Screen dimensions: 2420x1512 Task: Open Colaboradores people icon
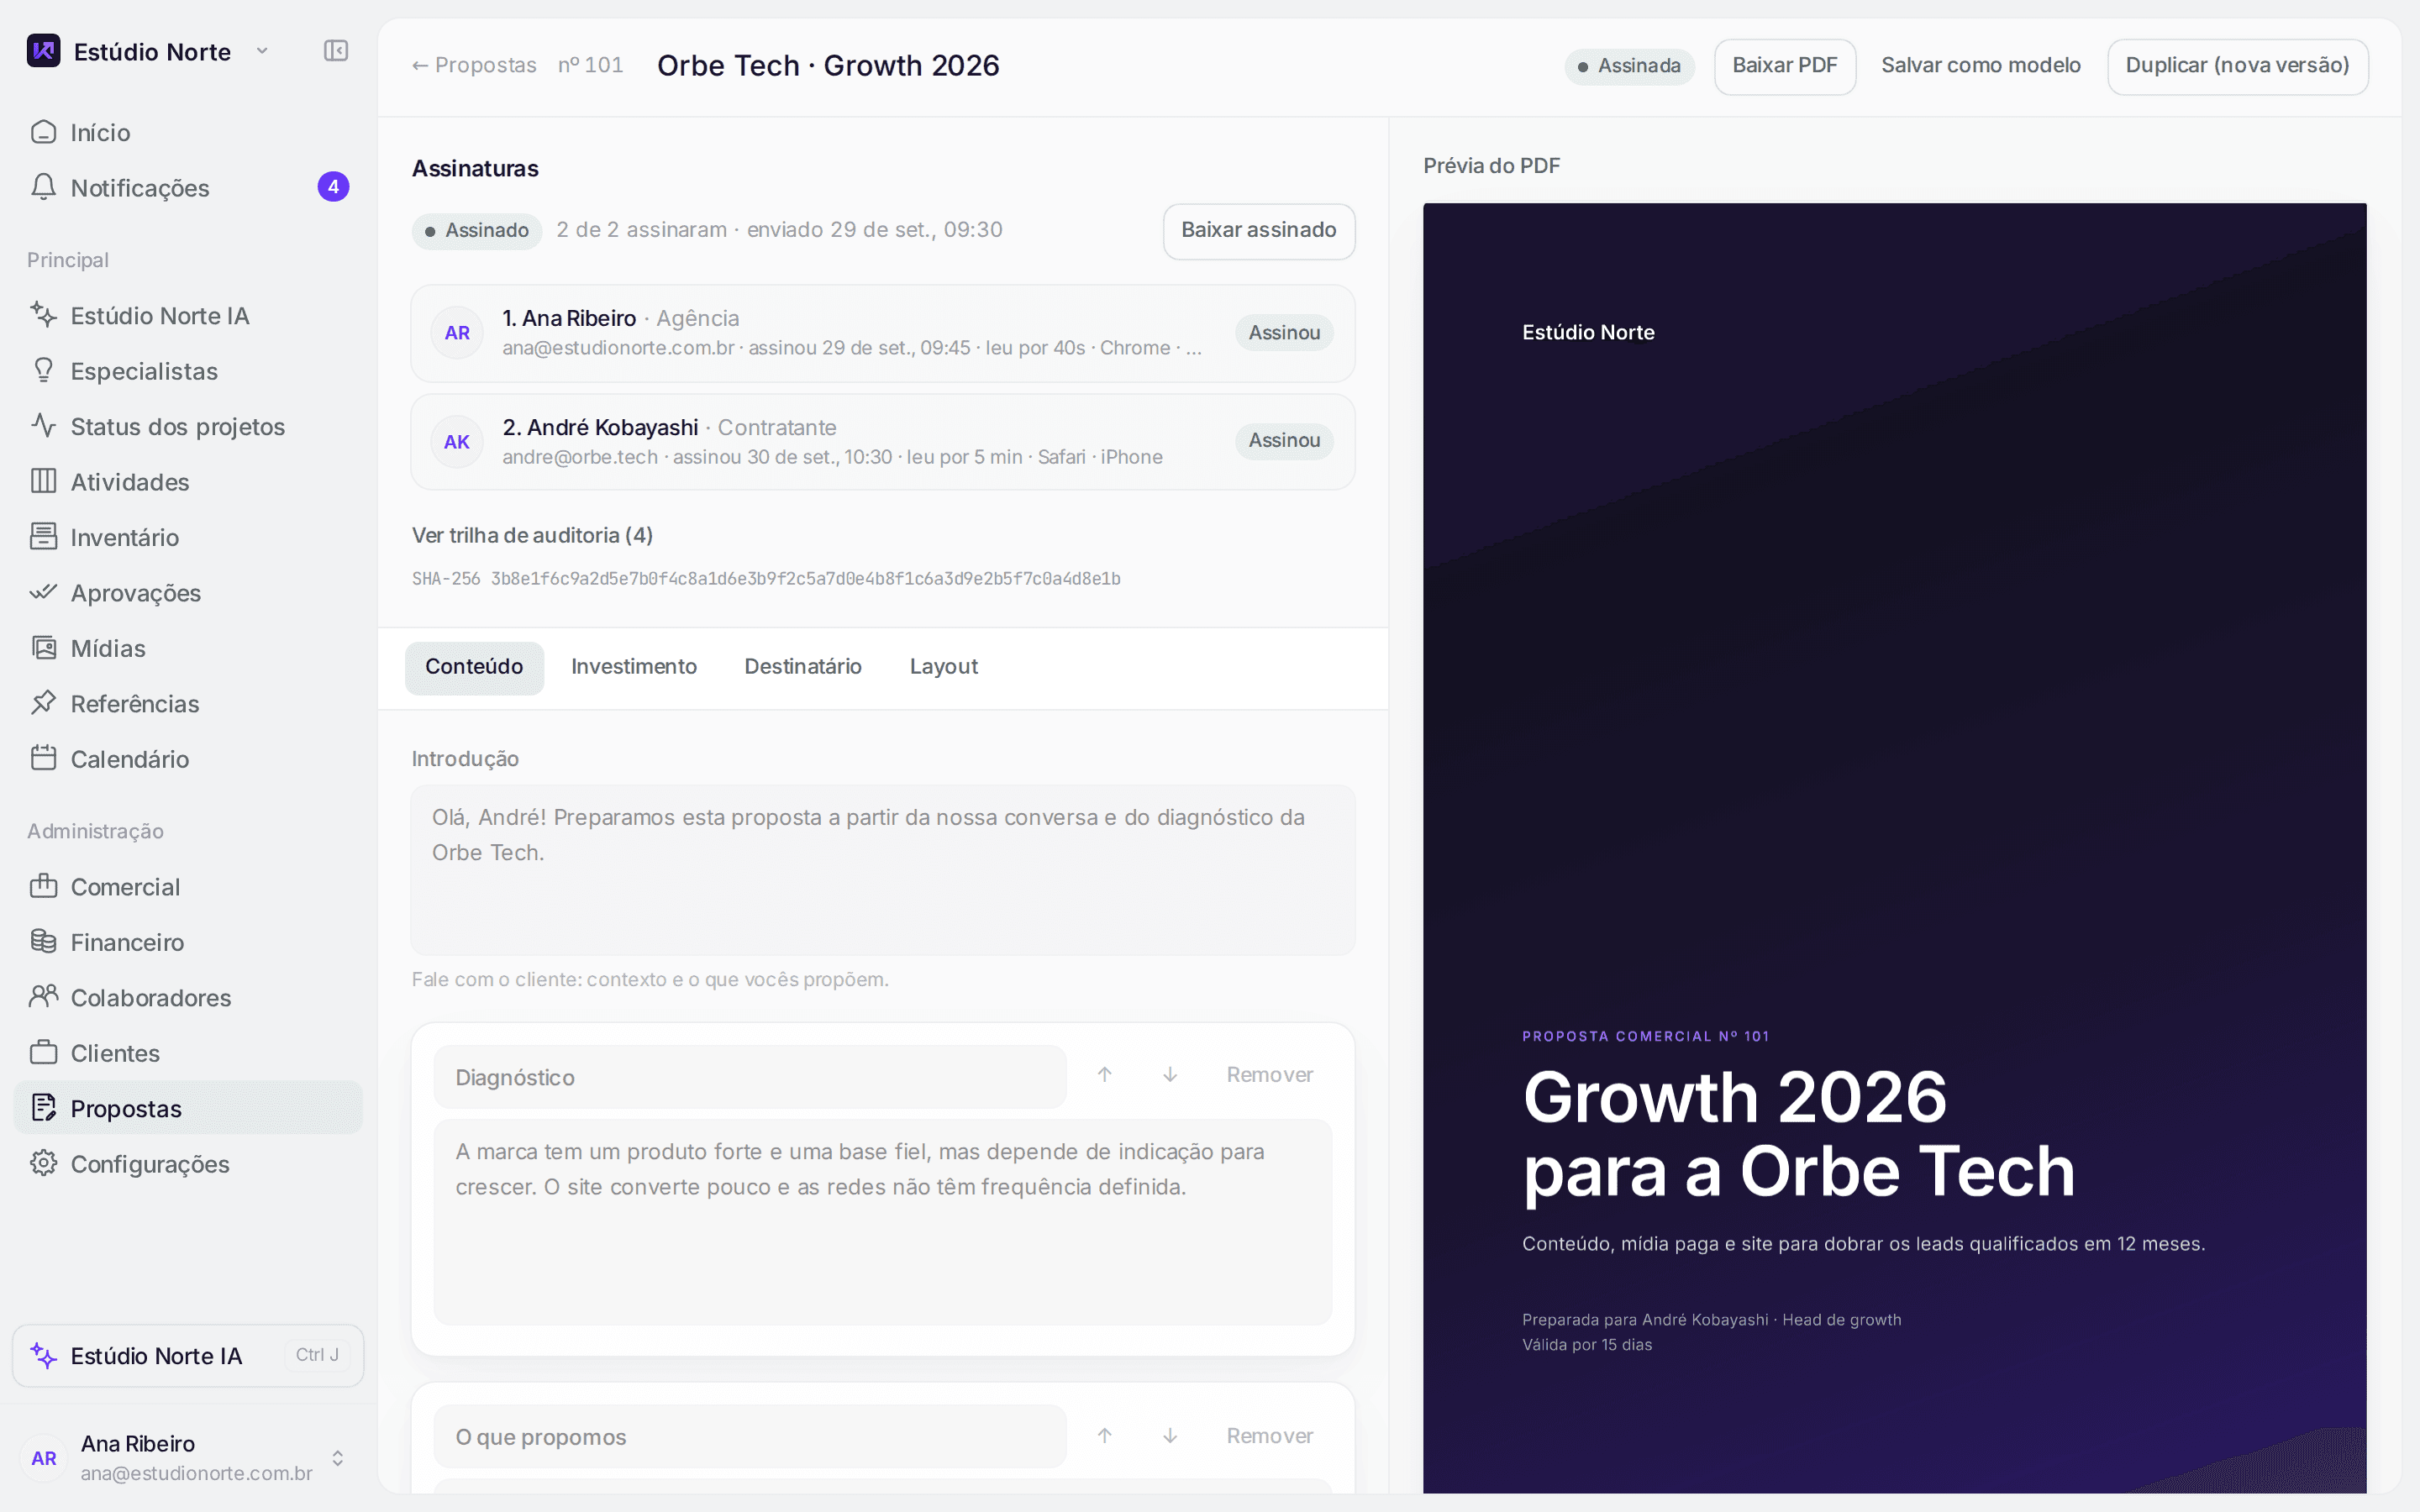point(43,997)
